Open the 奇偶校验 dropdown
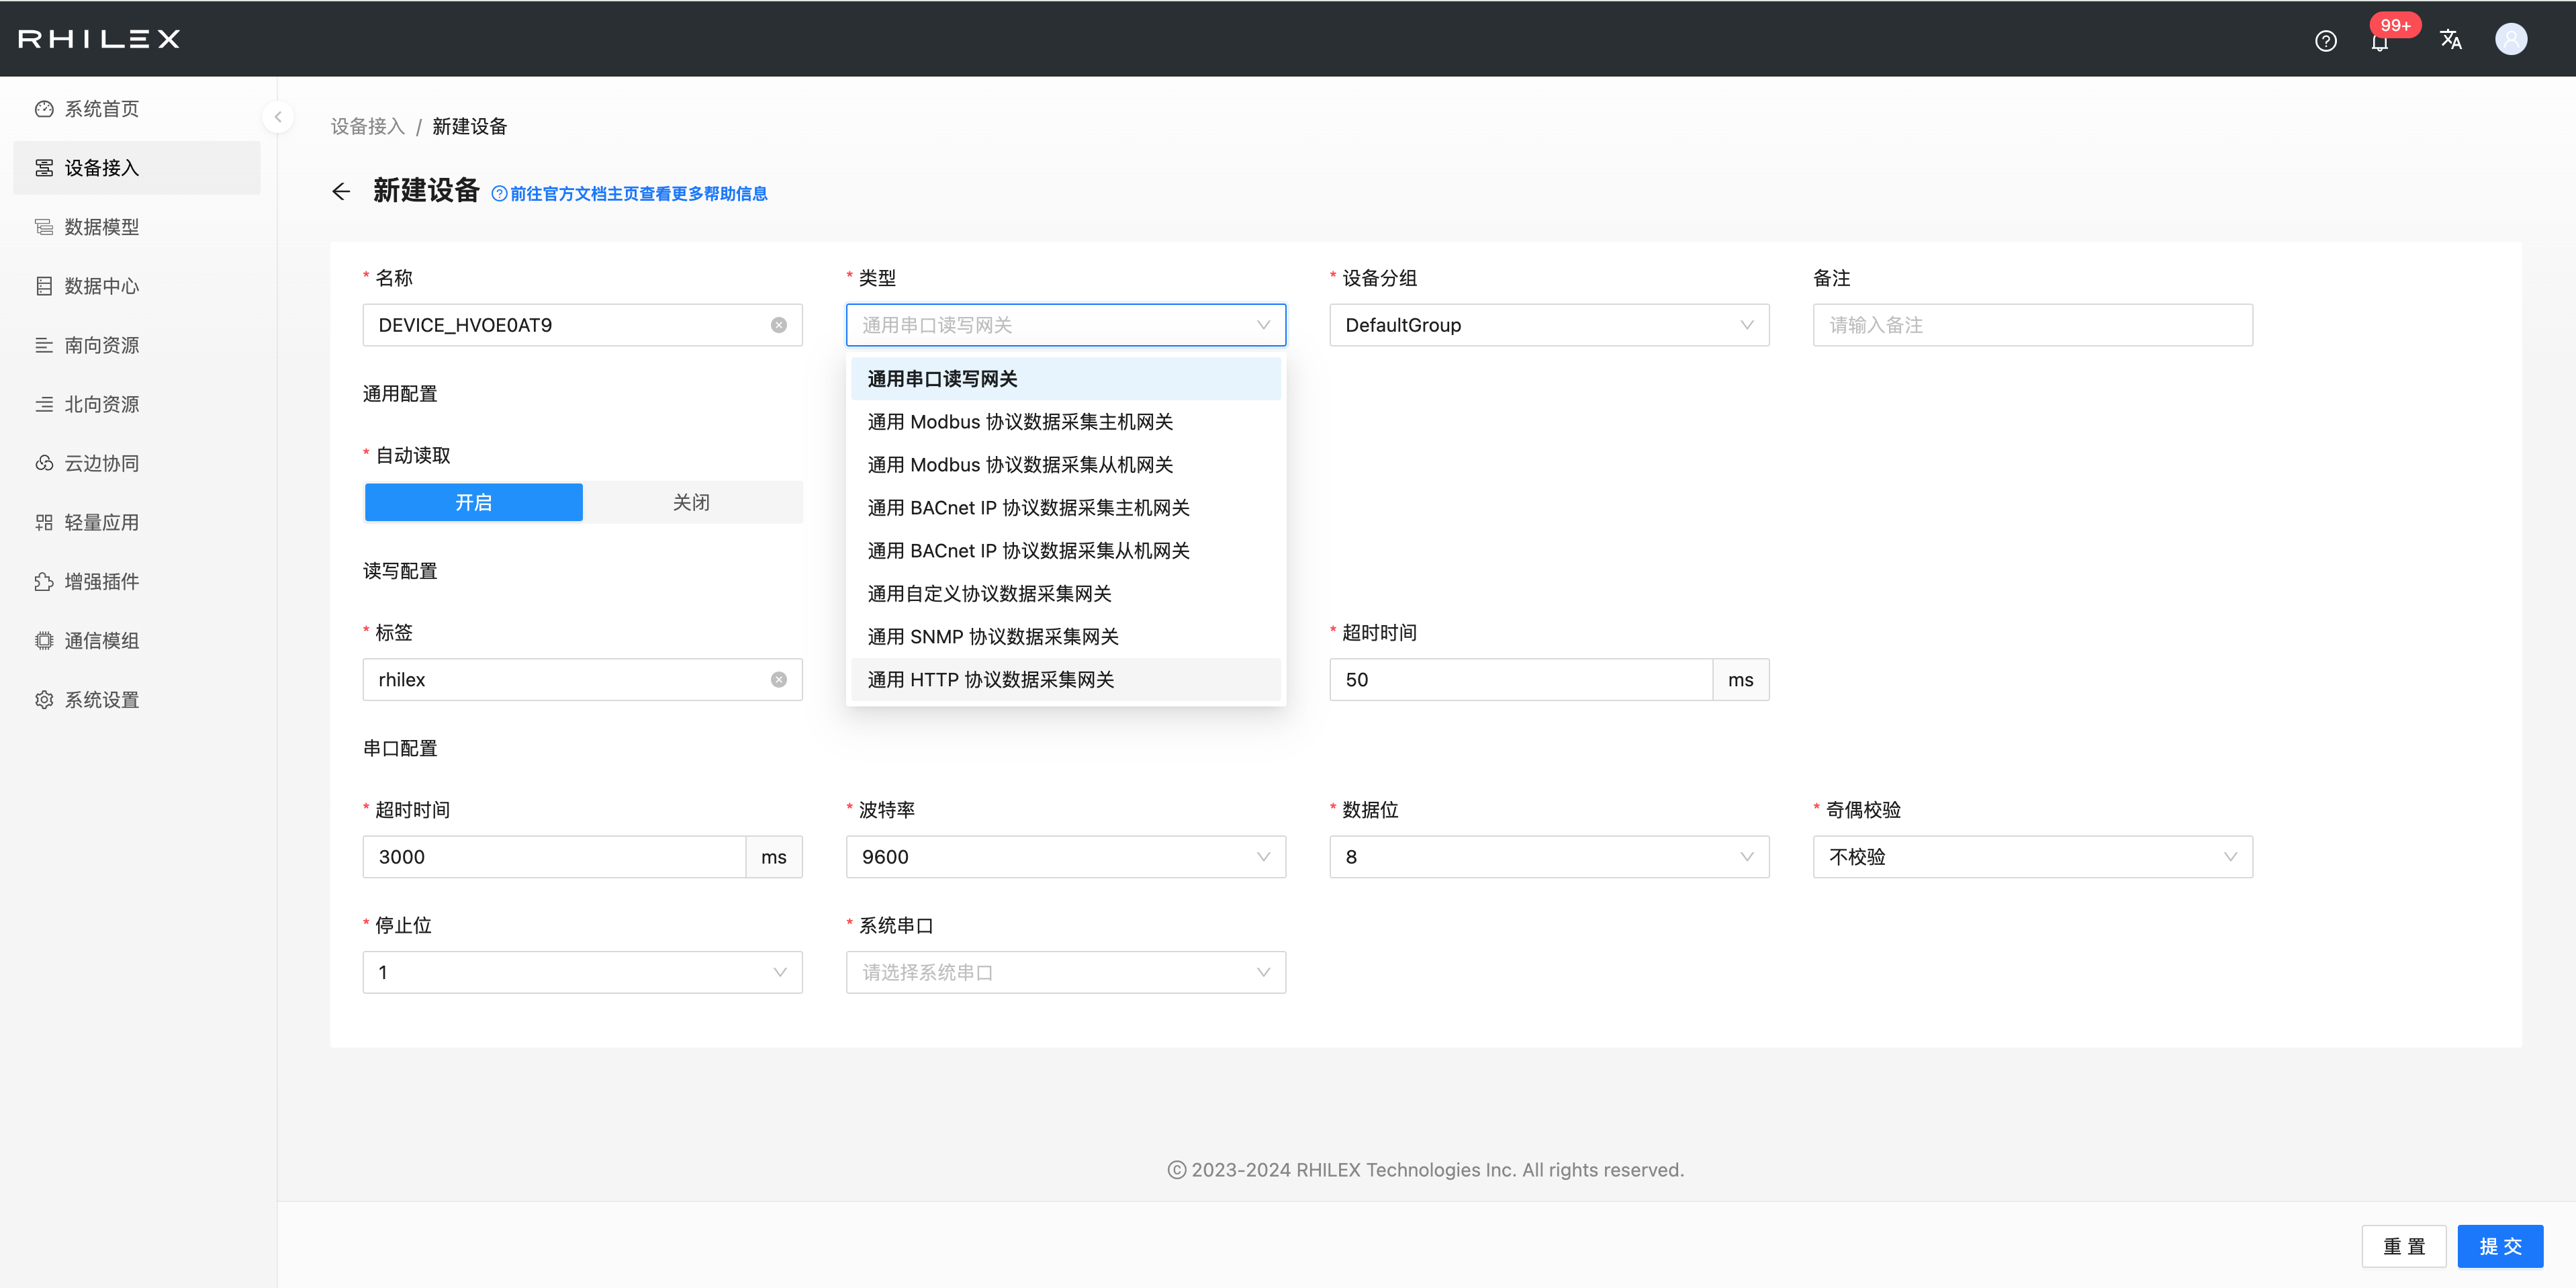 pyautogui.click(x=2031, y=856)
